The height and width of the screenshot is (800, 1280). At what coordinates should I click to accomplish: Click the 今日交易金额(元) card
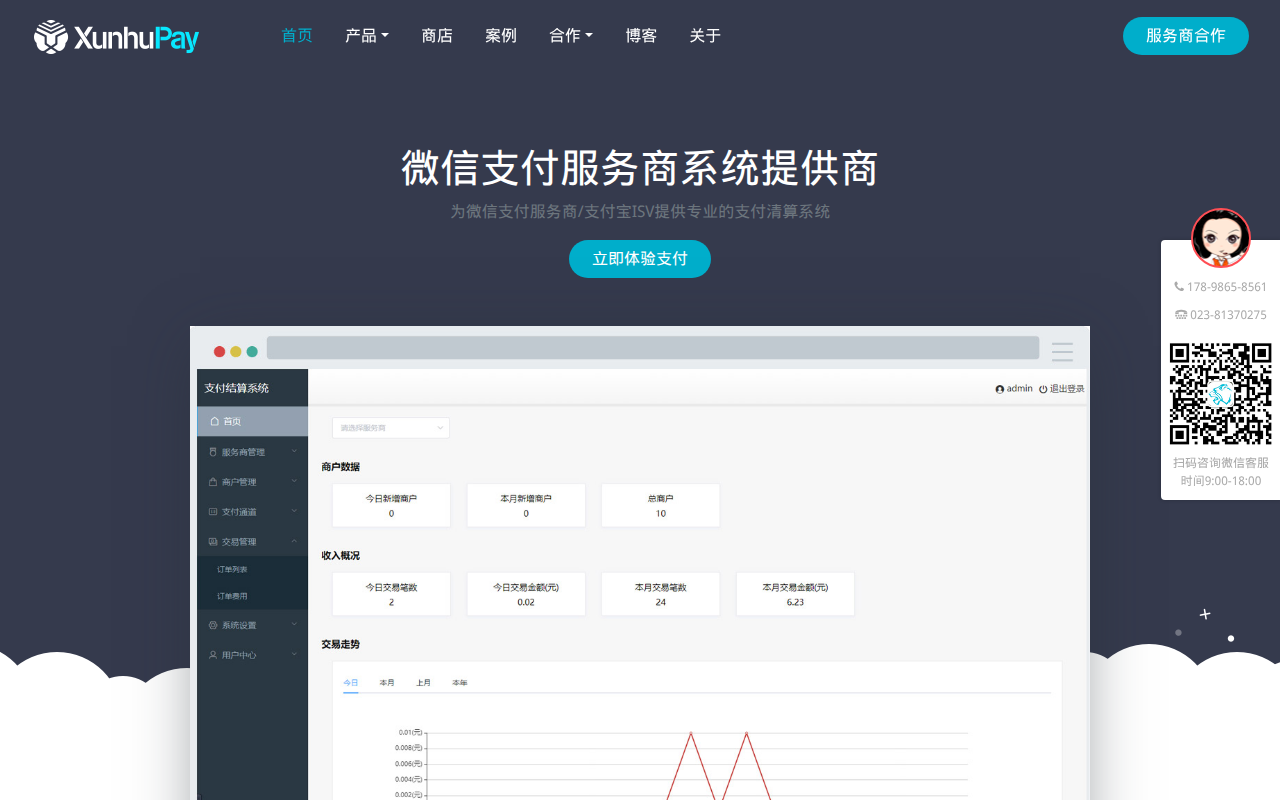point(526,594)
